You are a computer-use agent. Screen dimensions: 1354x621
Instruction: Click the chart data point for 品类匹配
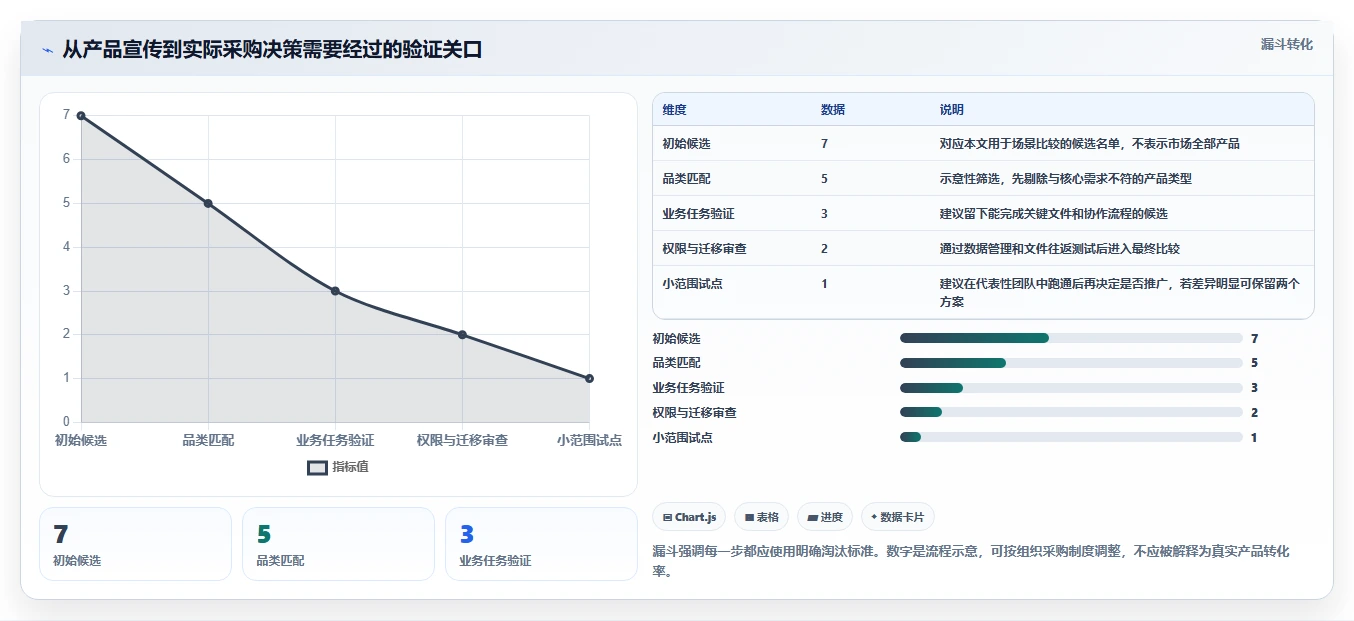pos(208,203)
